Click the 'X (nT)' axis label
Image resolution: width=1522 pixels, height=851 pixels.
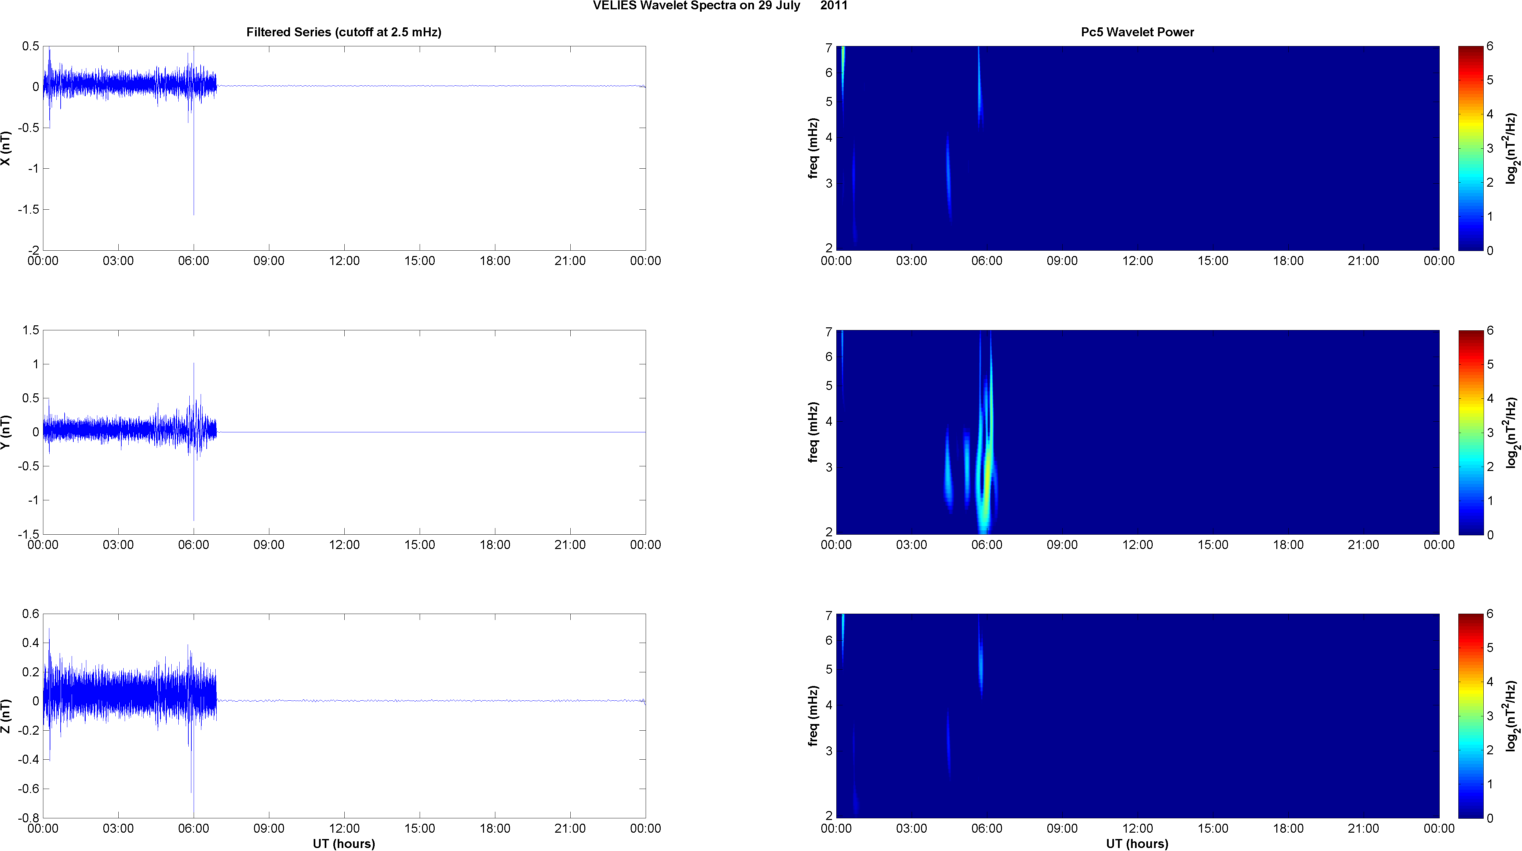click(x=7, y=148)
